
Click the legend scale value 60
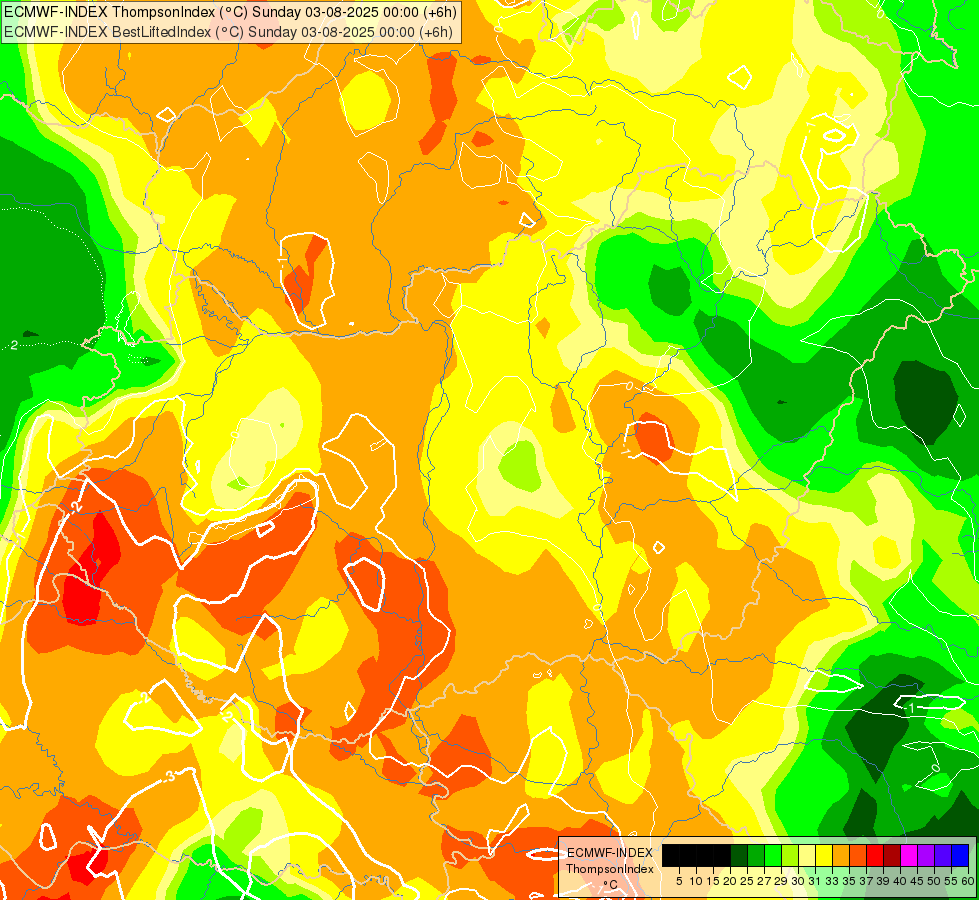(968, 881)
